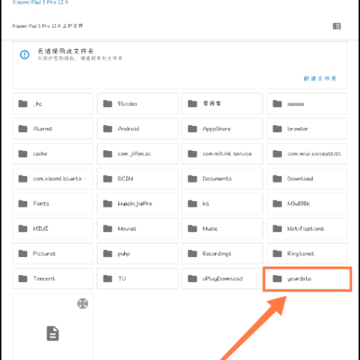The height and width of the screenshot is (360, 360).
Task: Open the HuashijiePro folder
Action: (138, 204)
